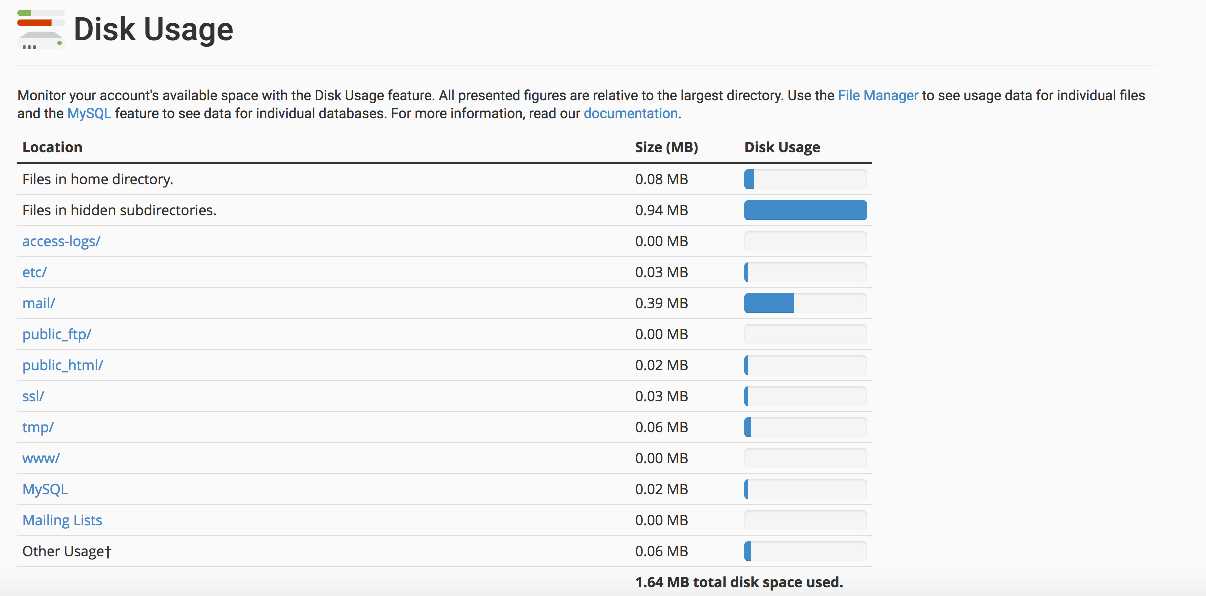This screenshot has height=596, width=1206.
Task: Click the 'Other Usage†' row label
Action: click(66, 551)
